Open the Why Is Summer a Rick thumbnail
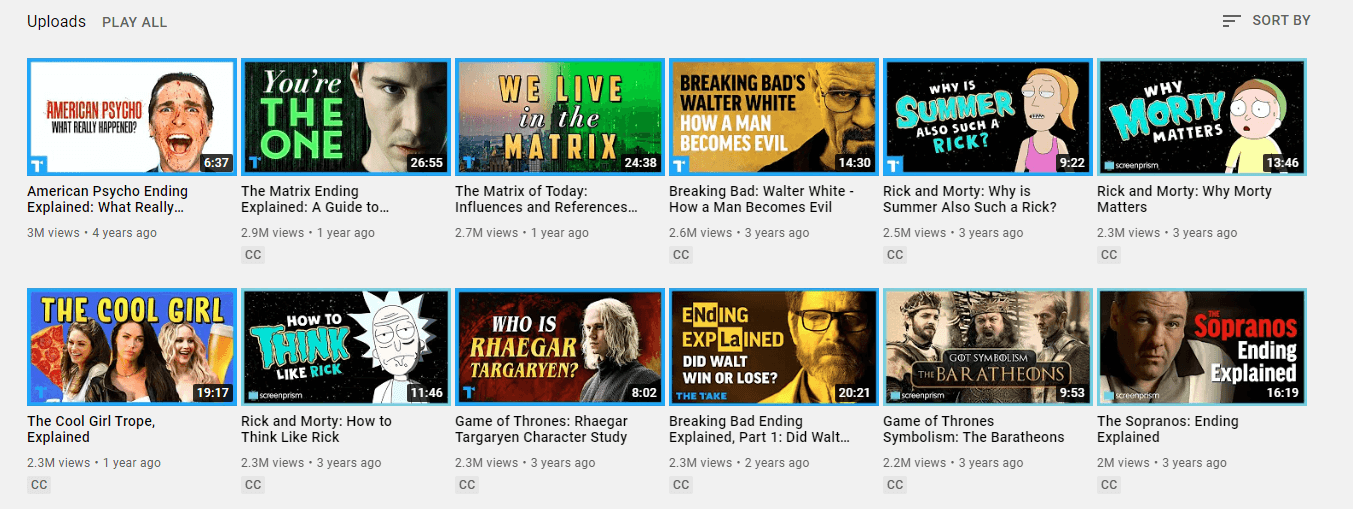This screenshot has height=509, width=1353. 988,117
